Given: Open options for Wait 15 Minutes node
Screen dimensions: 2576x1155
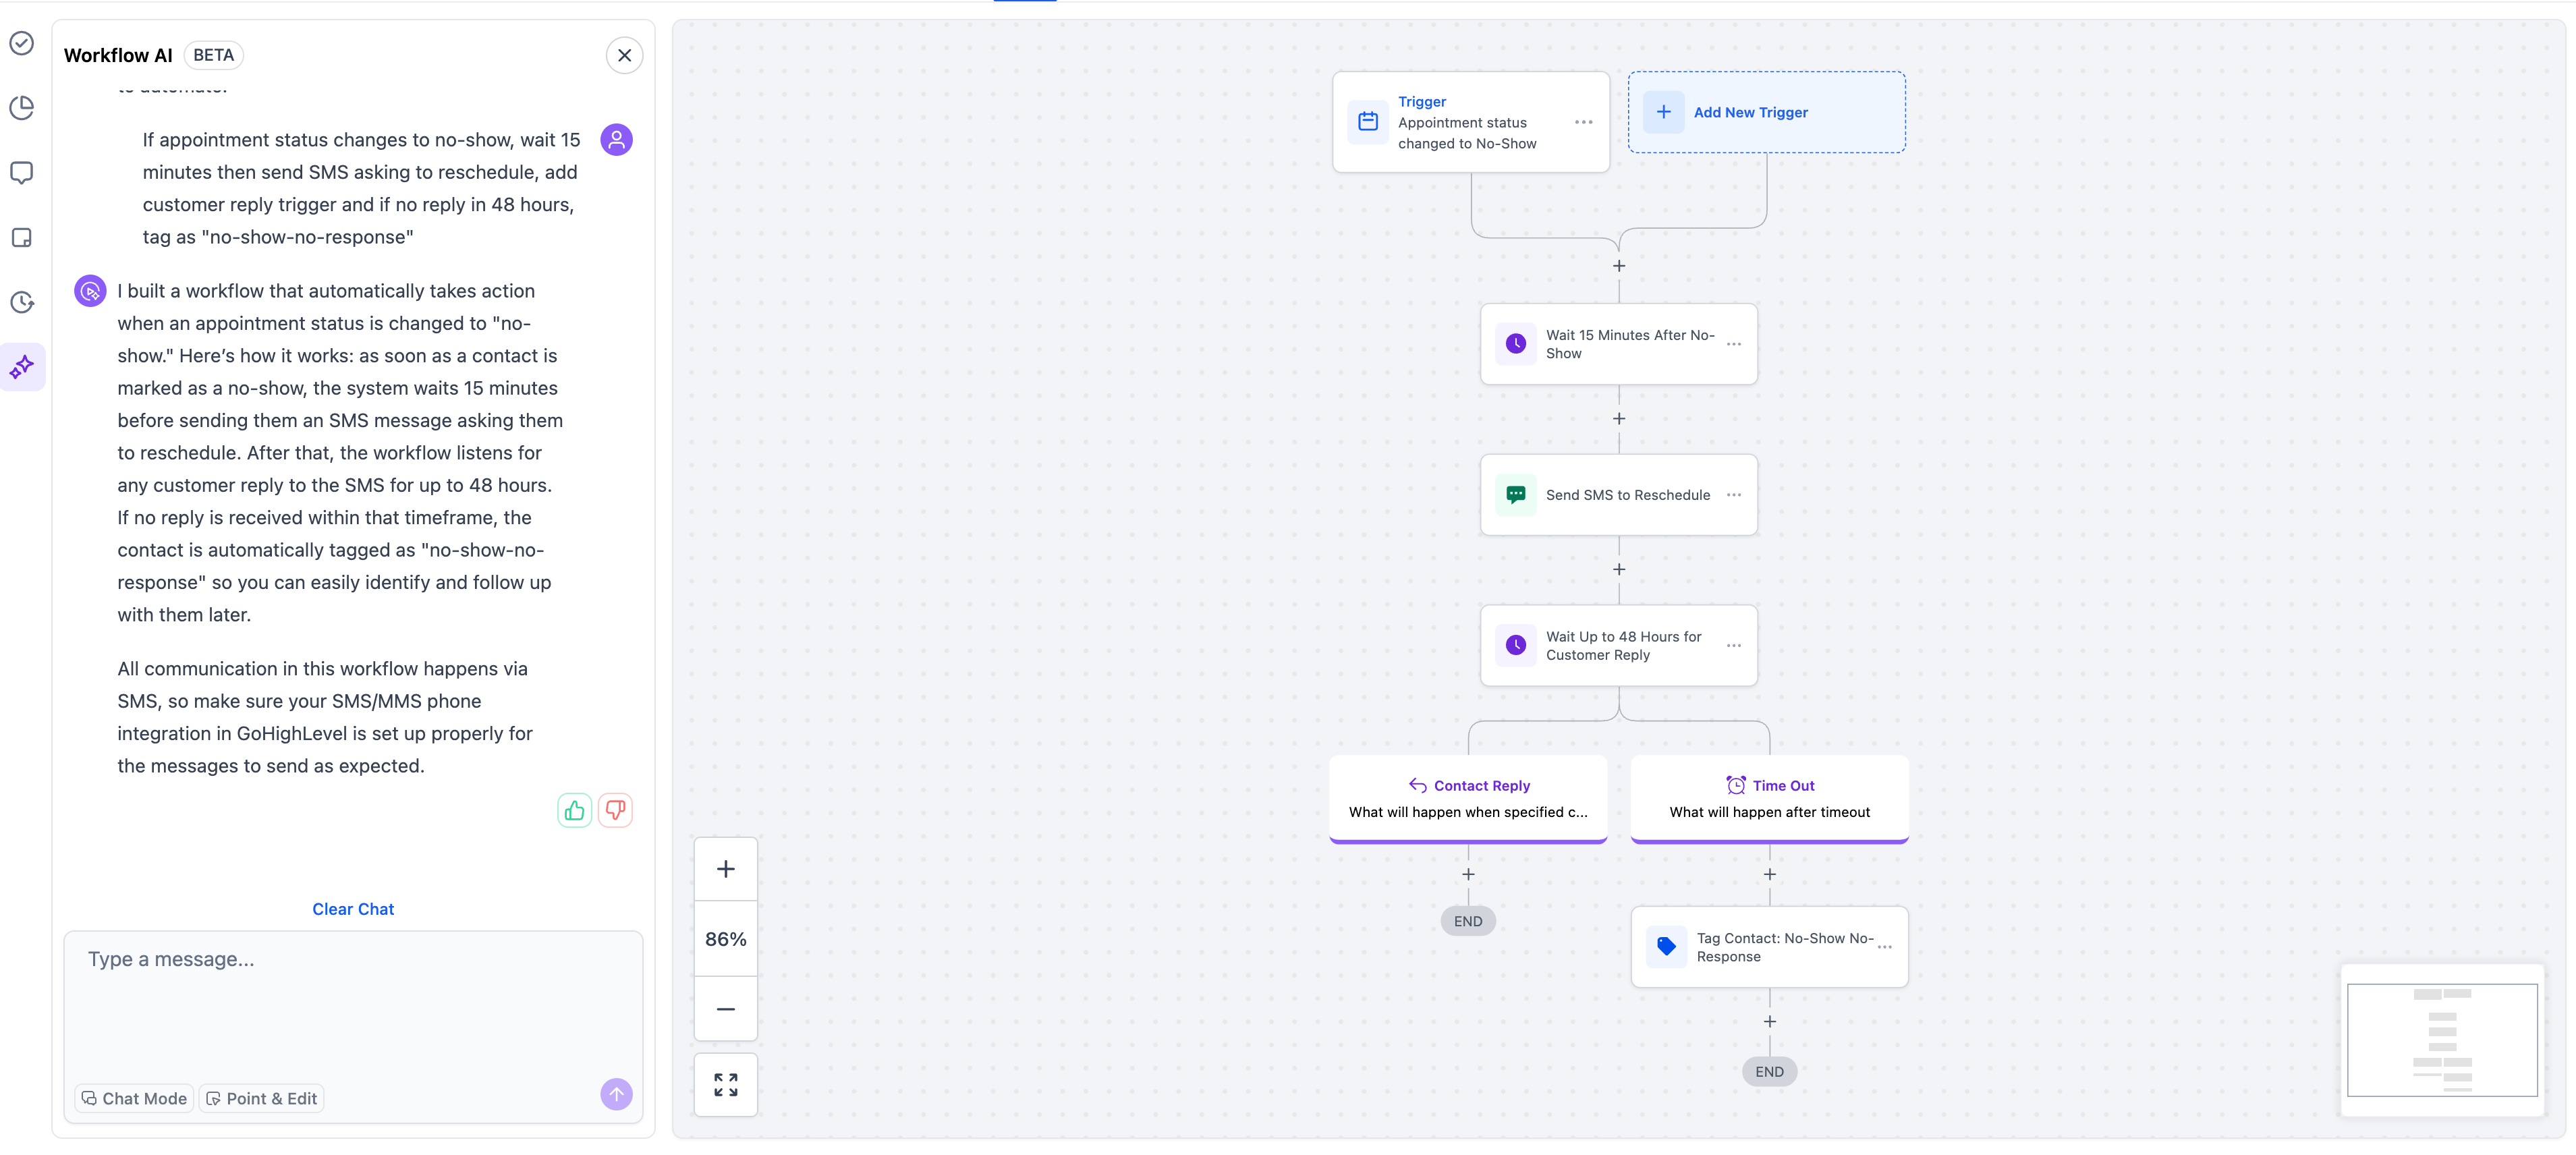Looking at the screenshot, I should click(x=1733, y=344).
